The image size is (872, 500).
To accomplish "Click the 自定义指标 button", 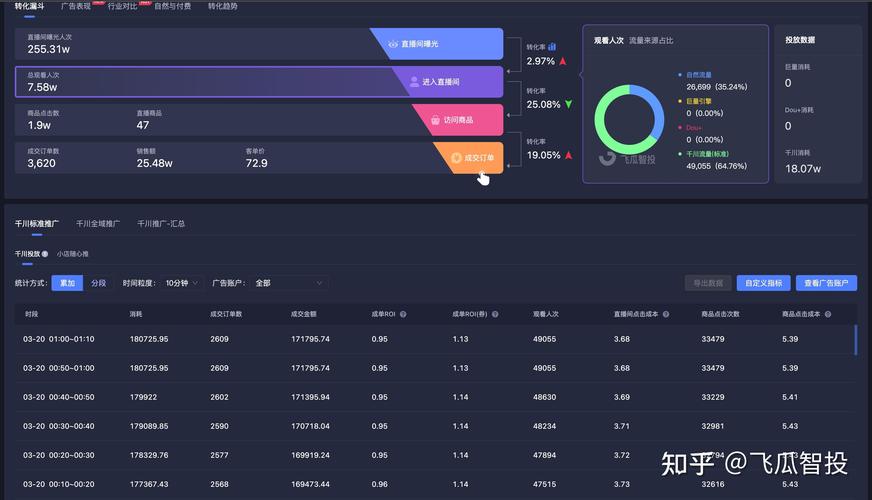I will click(765, 283).
